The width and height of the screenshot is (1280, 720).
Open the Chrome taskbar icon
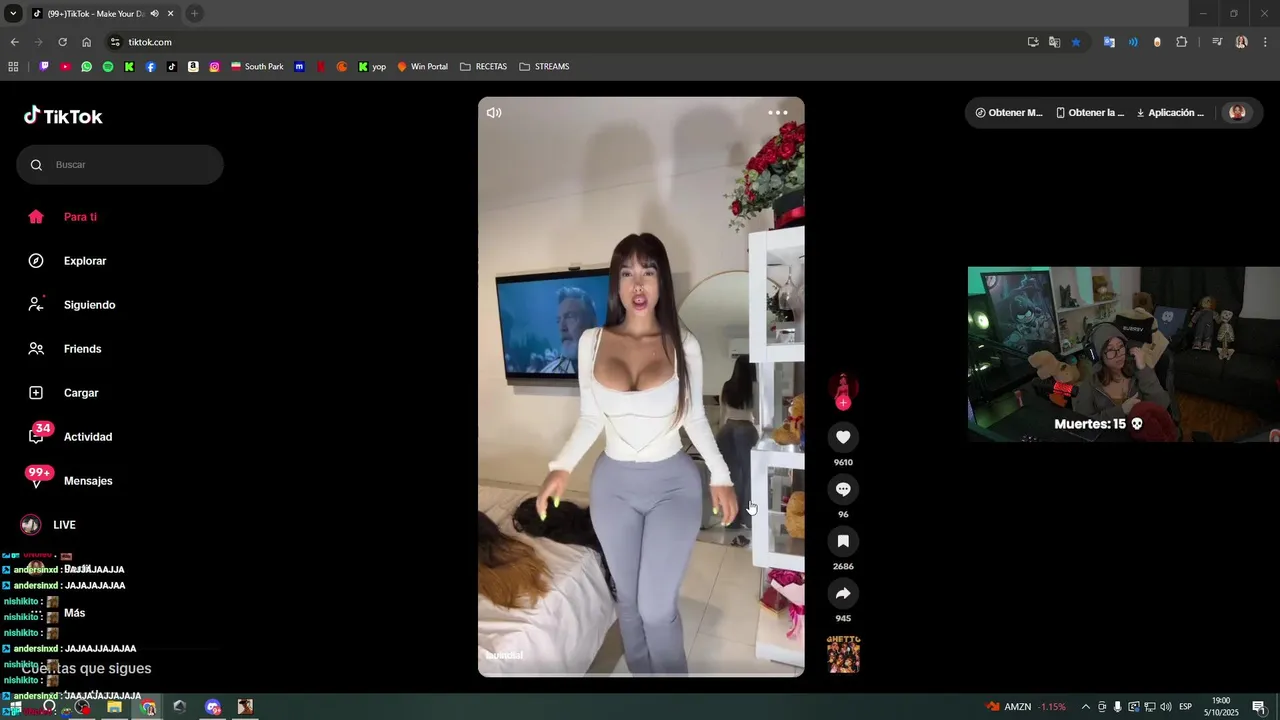[x=148, y=707]
